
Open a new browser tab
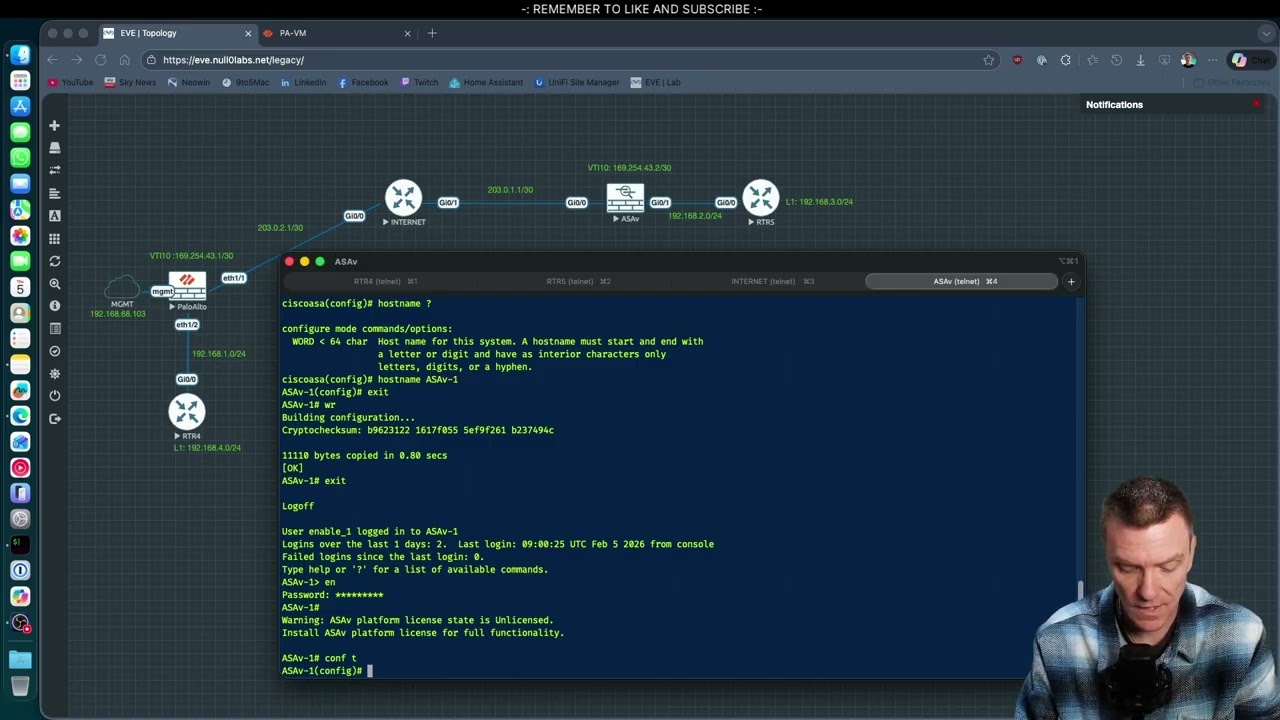(x=432, y=33)
